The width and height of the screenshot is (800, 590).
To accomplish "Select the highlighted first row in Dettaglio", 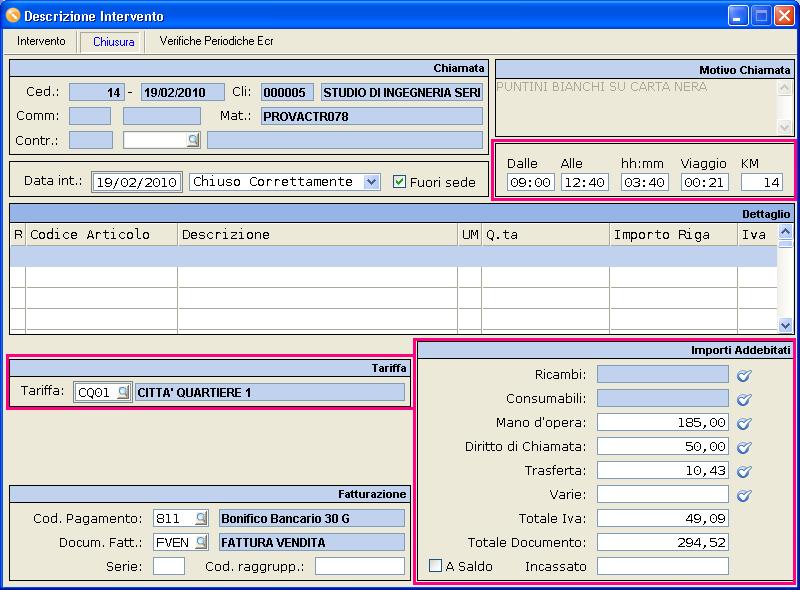I will pyautogui.click(x=394, y=256).
